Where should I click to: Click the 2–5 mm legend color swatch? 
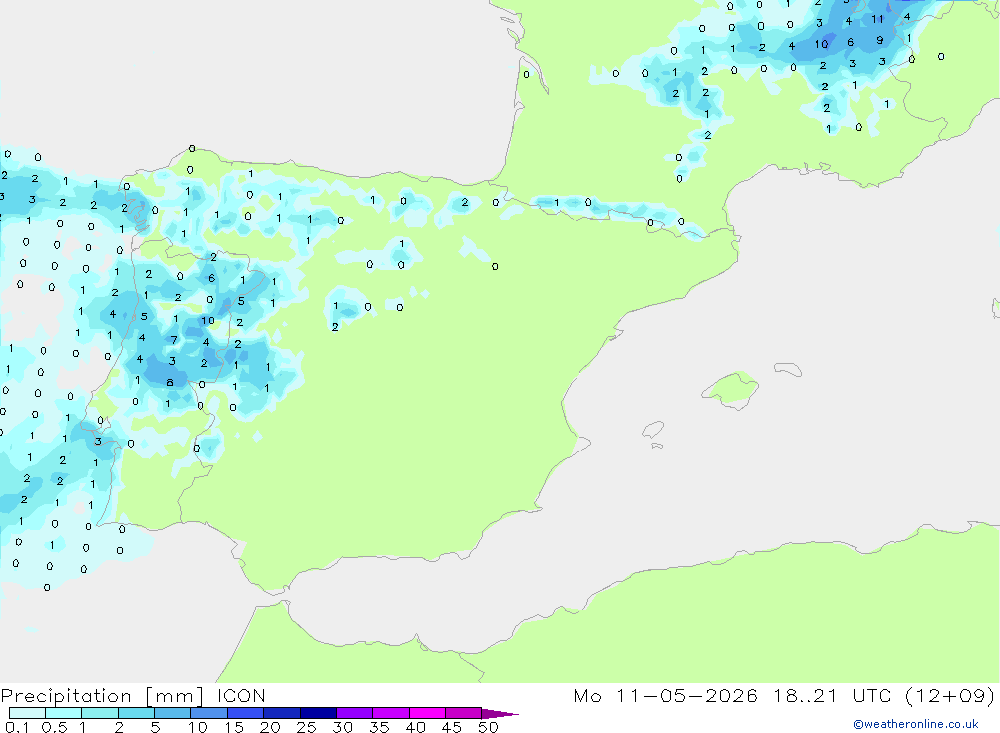pyautogui.click(x=136, y=713)
